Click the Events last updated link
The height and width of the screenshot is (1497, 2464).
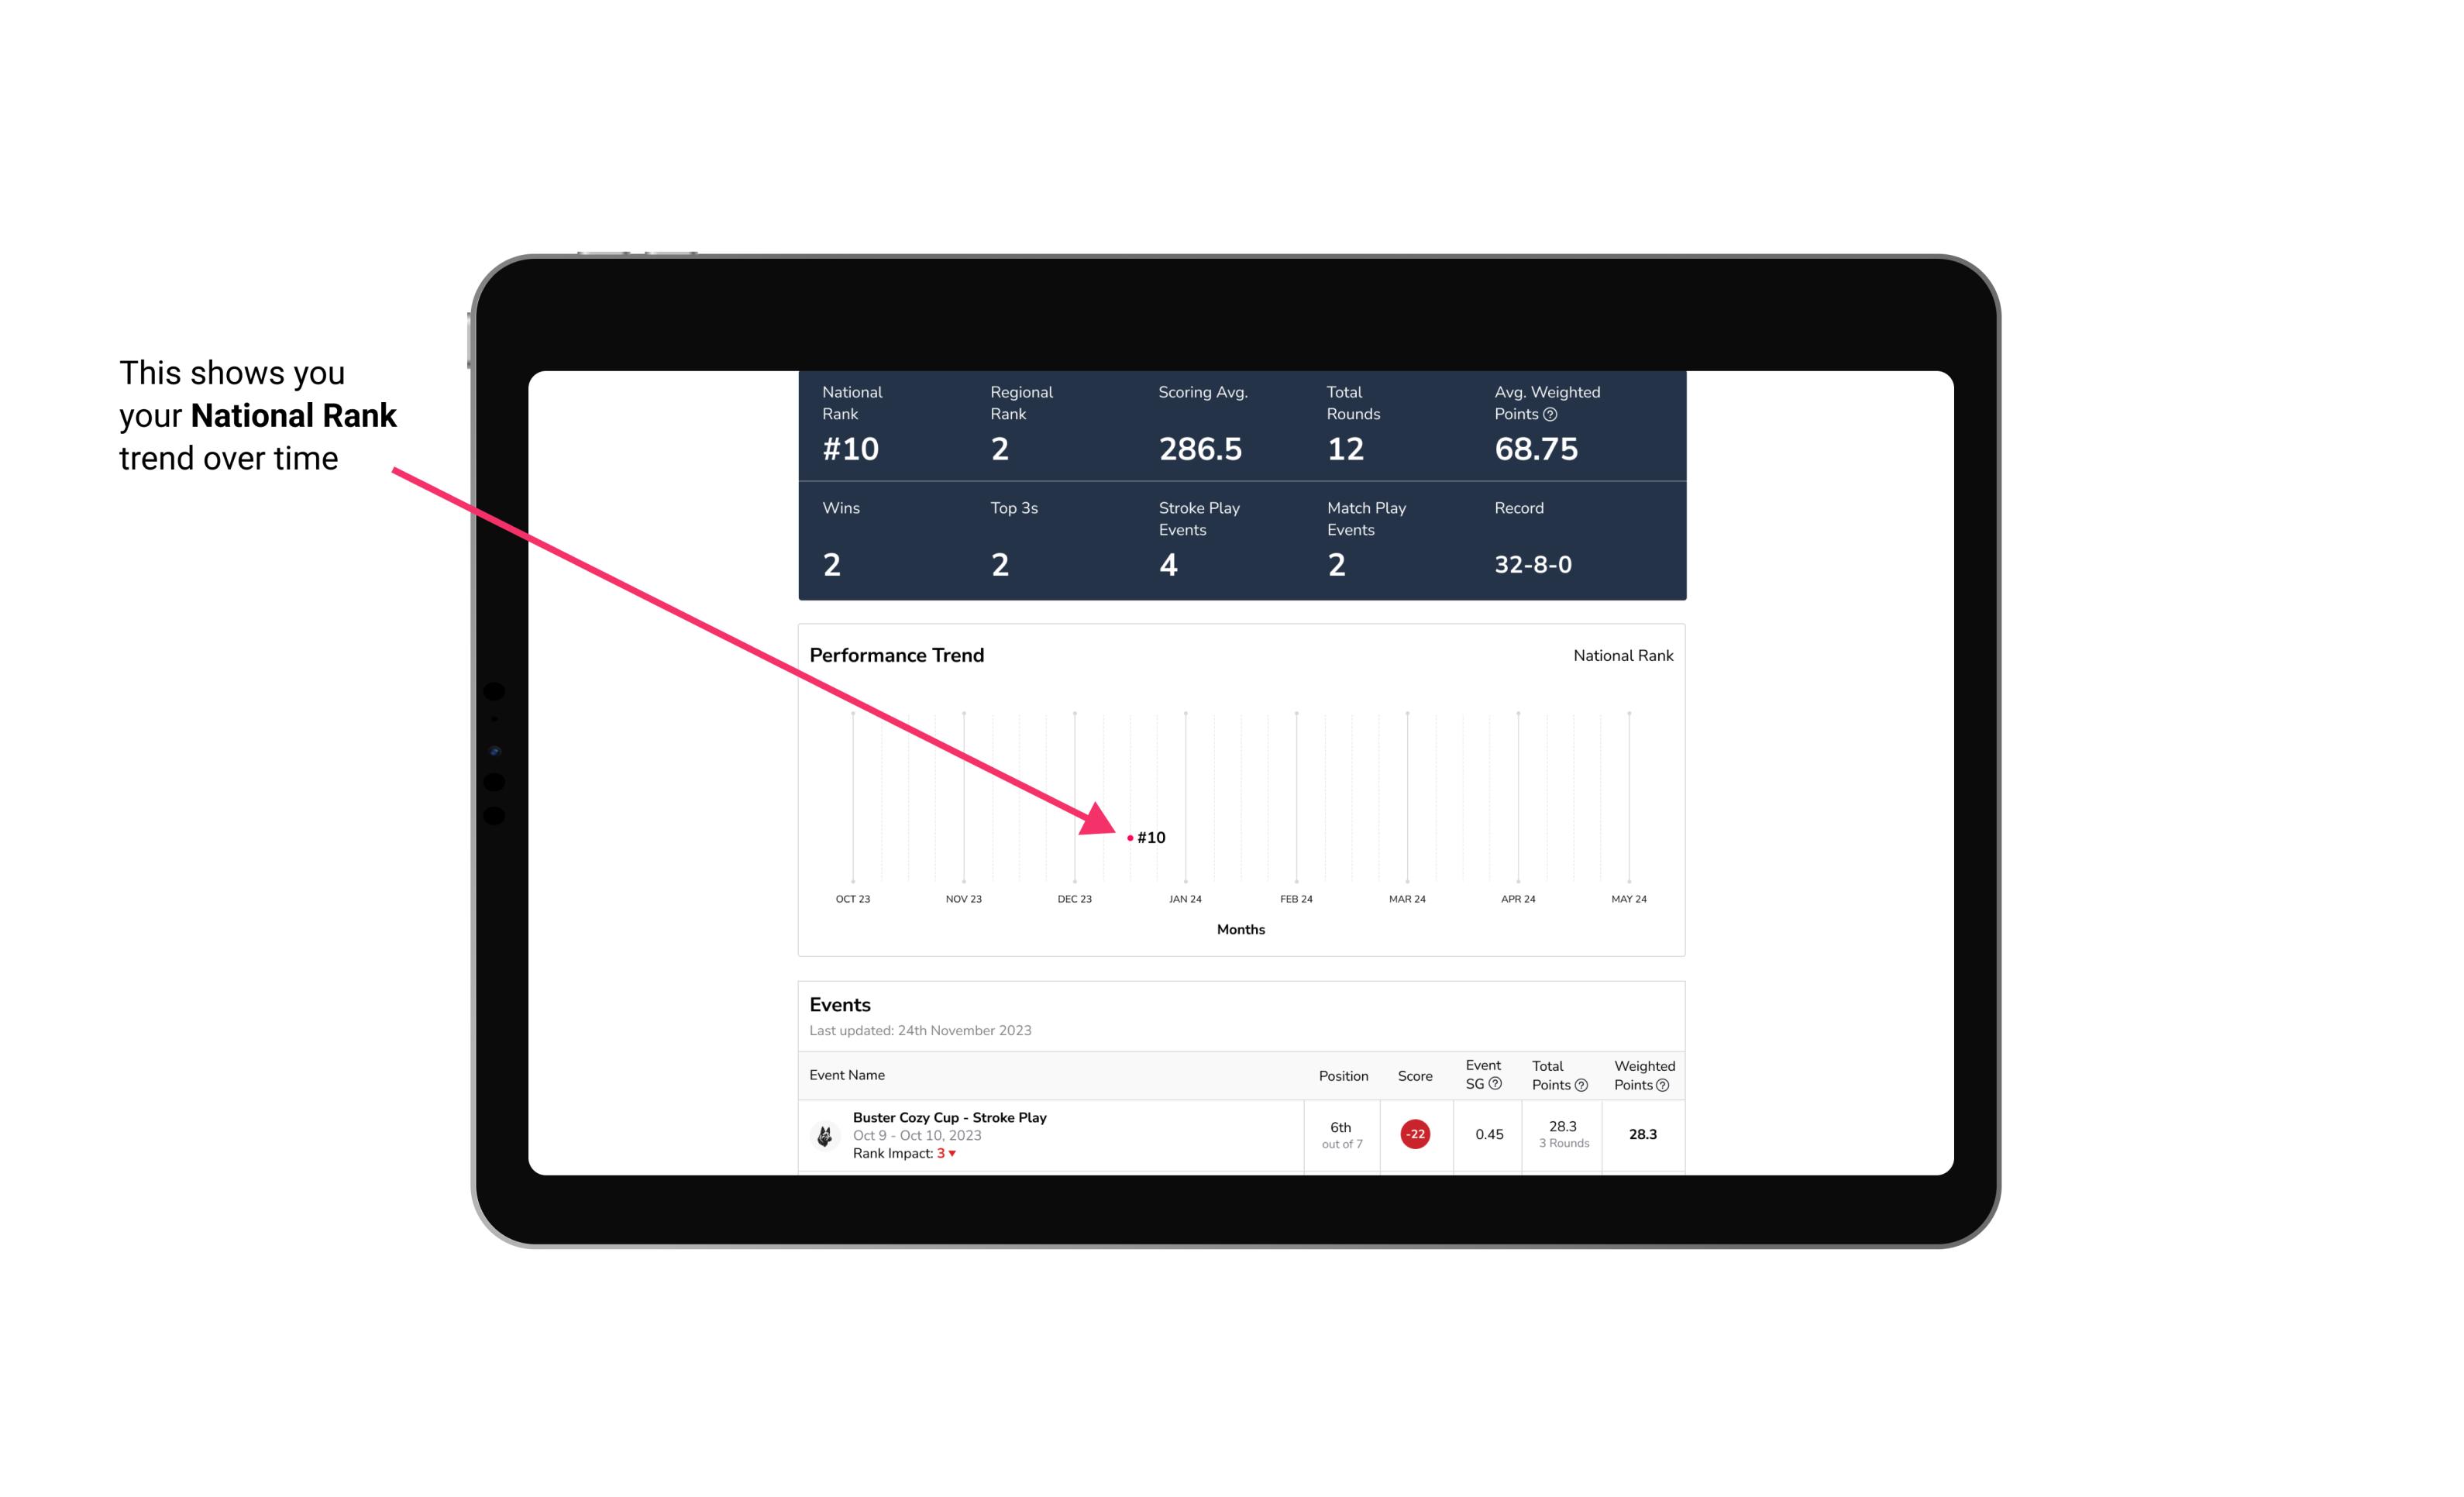coord(921,1029)
